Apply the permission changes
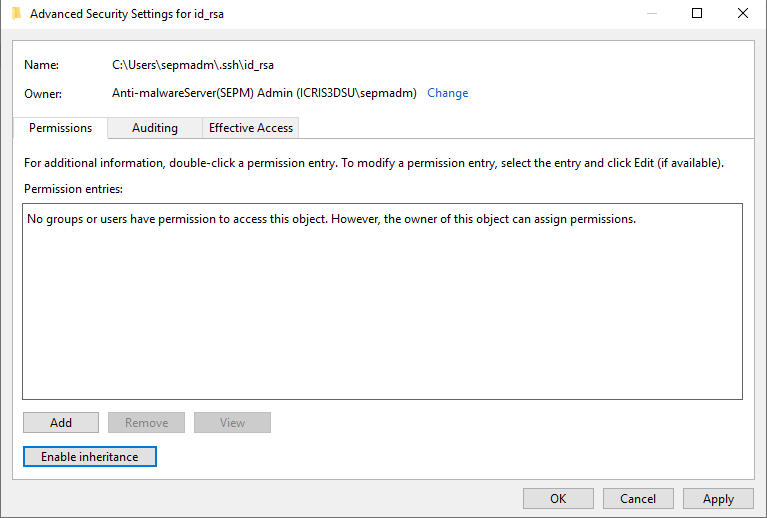Screen dimensions: 767x518 pyautogui.click(x=718, y=498)
